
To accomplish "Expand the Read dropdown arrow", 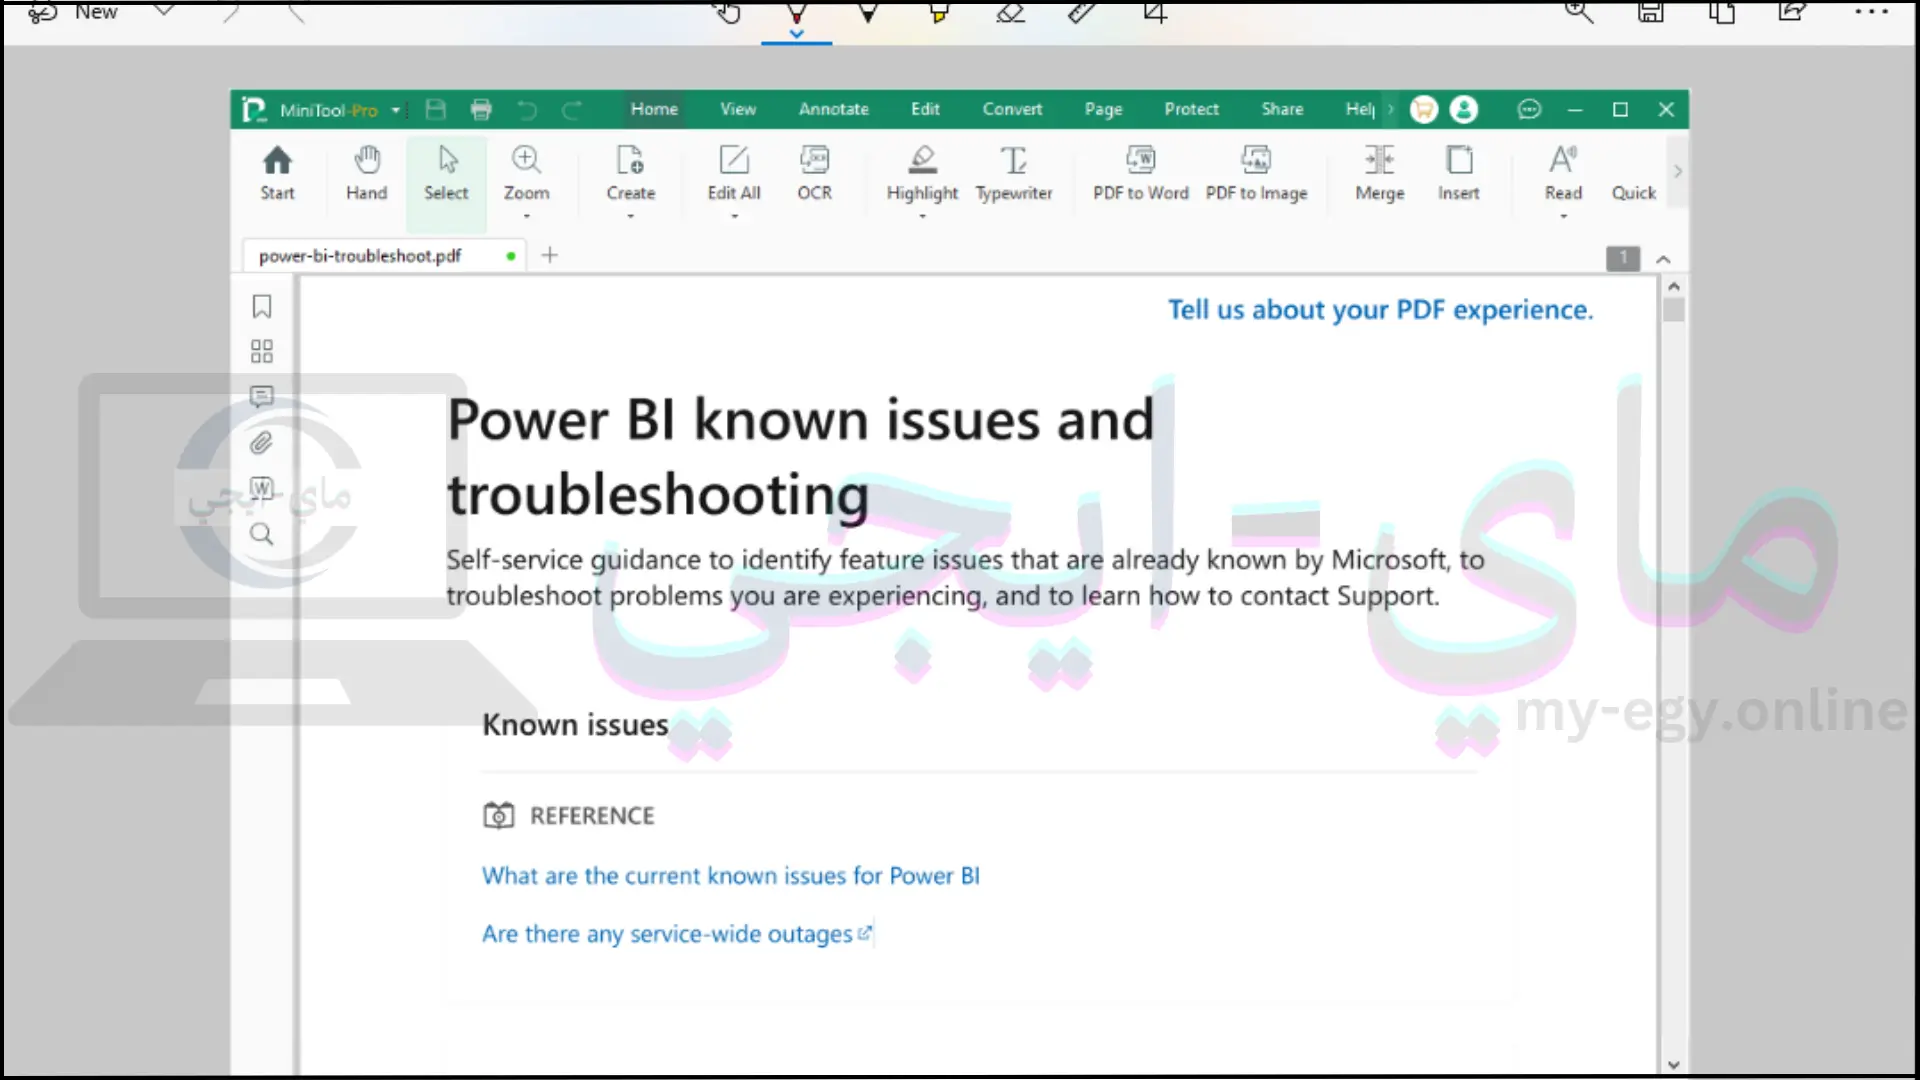I will point(1563,216).
